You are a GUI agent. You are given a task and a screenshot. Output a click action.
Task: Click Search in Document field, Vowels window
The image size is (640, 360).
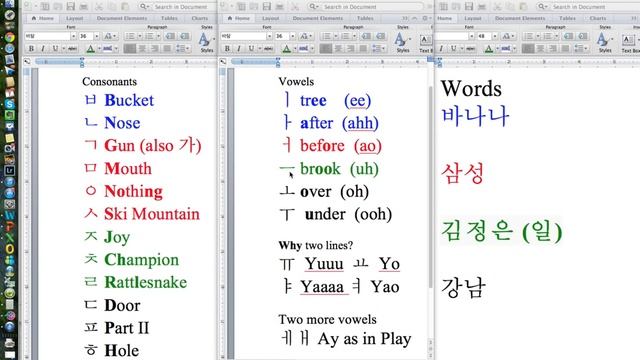click(366, 7)
